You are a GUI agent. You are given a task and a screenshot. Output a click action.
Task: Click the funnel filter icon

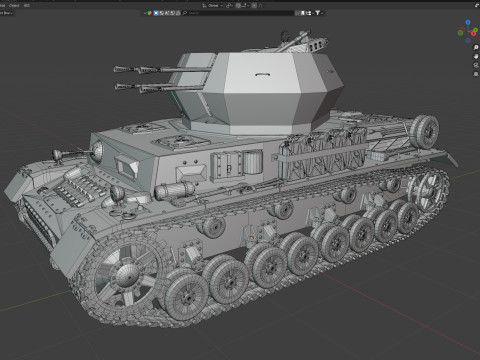coord(318,13)
